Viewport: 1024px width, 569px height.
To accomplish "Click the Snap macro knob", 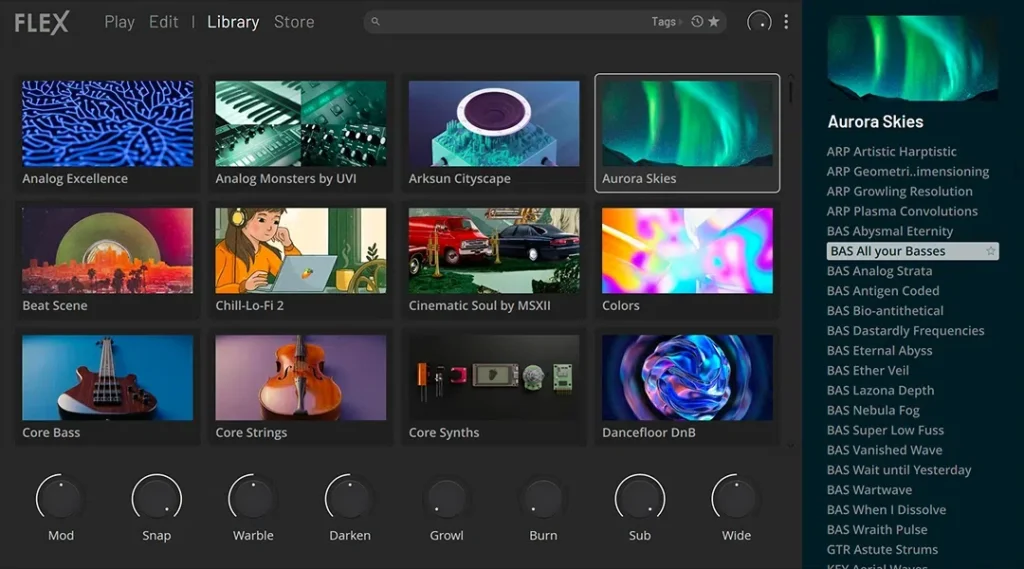I will (157, 498).
